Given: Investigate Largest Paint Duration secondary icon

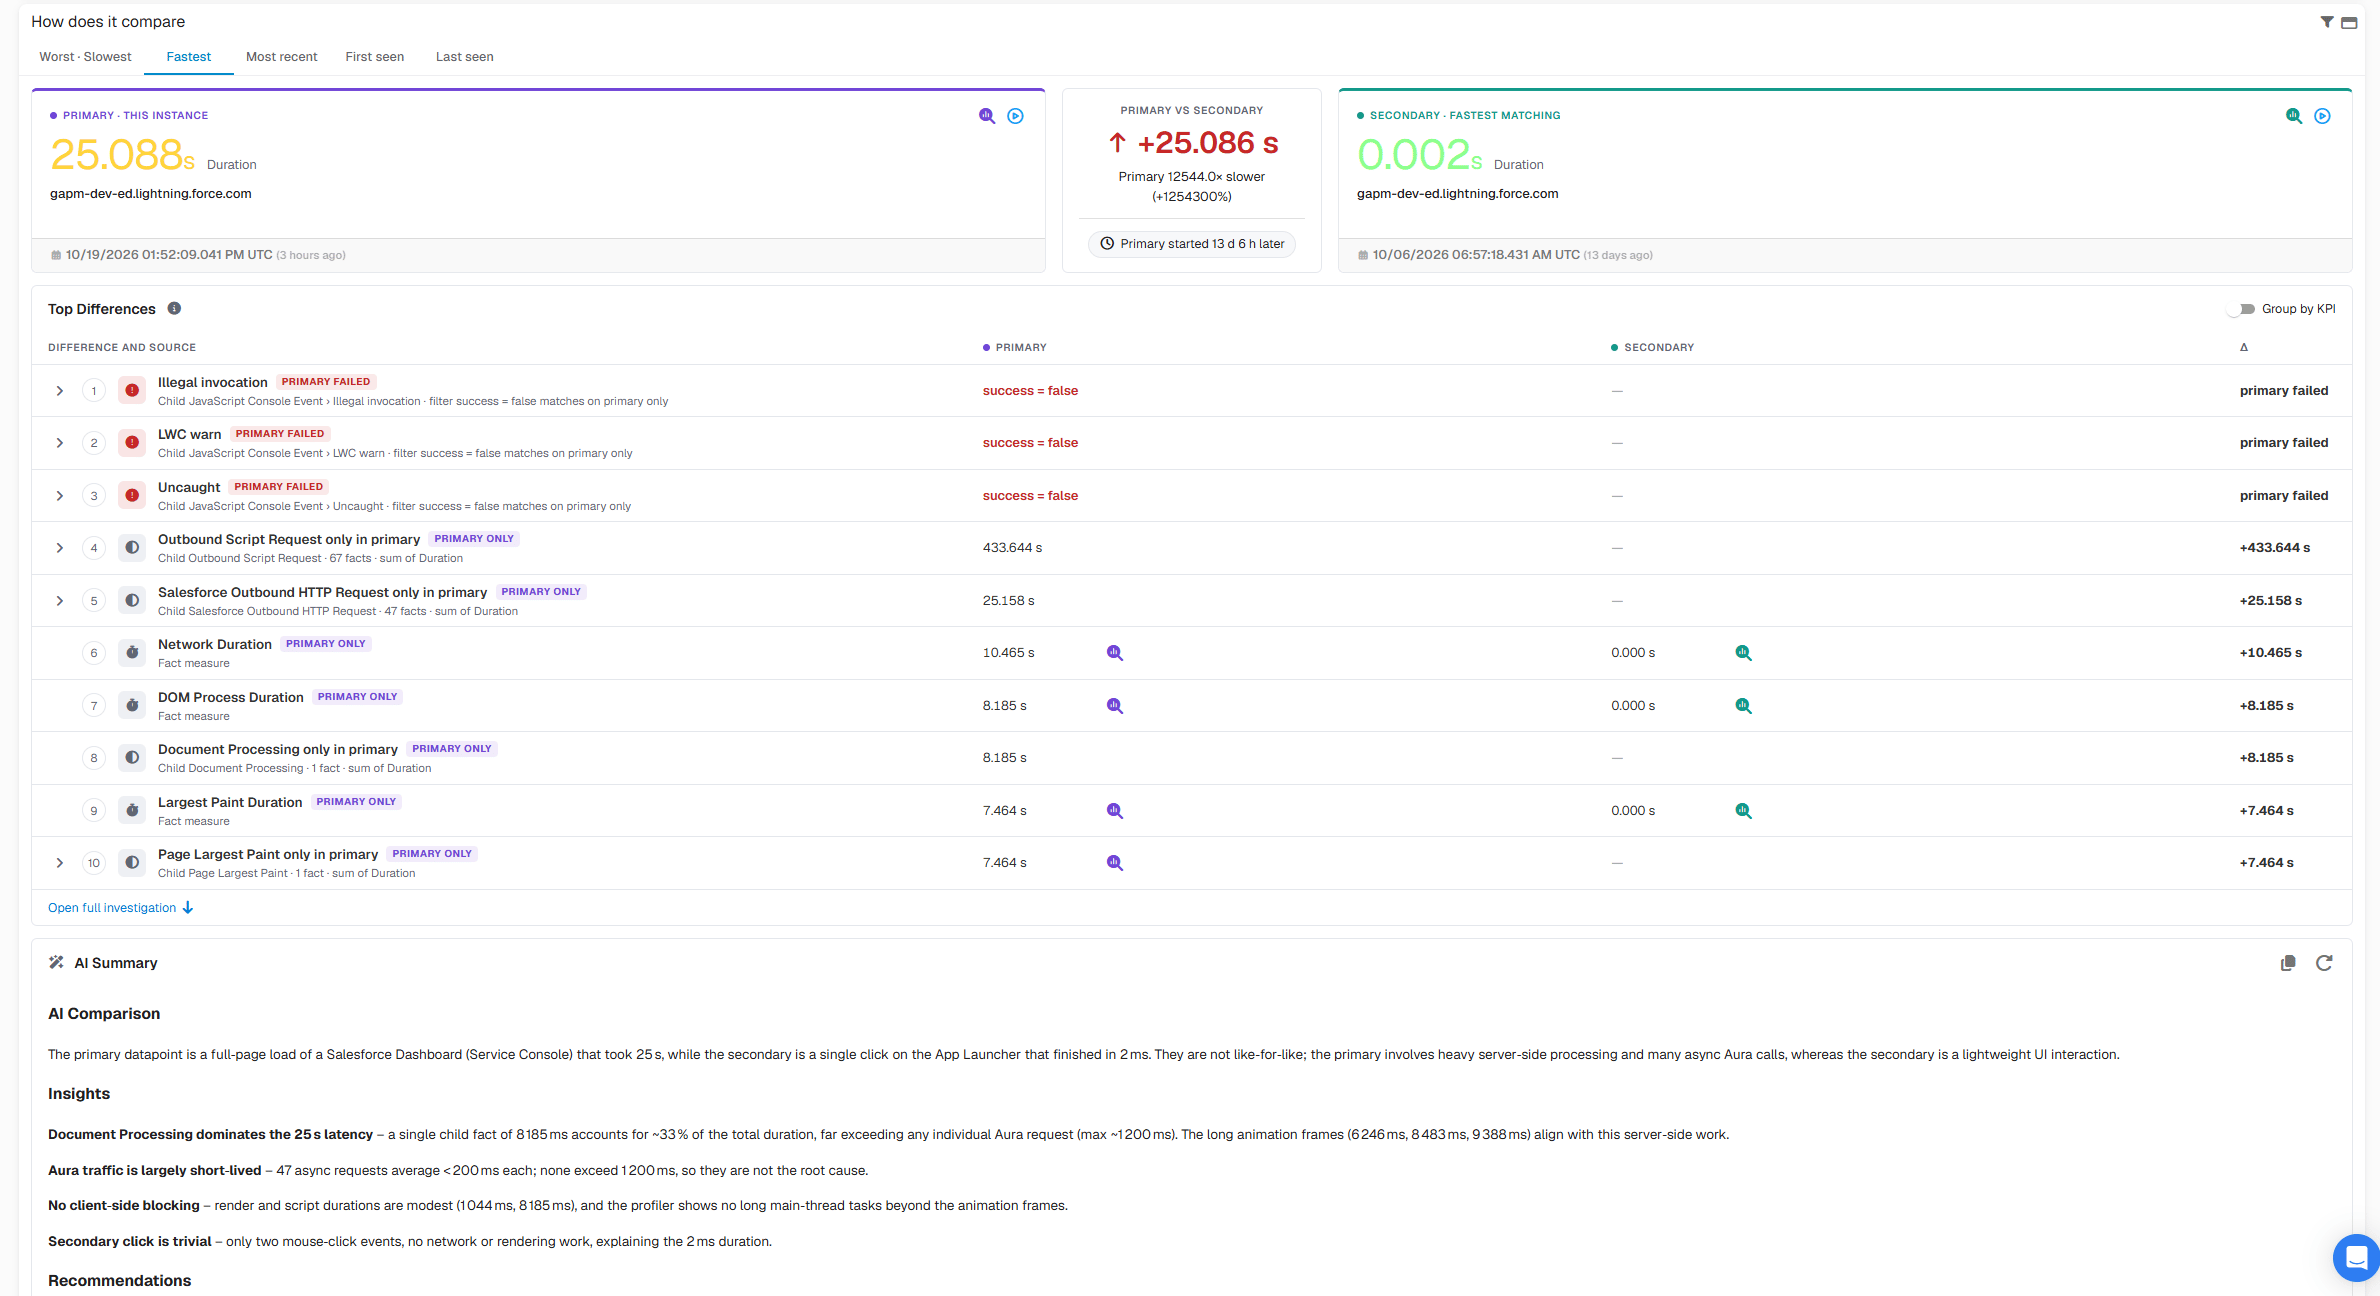Looking at the screenshot, I should click(x=1743, y=811).
